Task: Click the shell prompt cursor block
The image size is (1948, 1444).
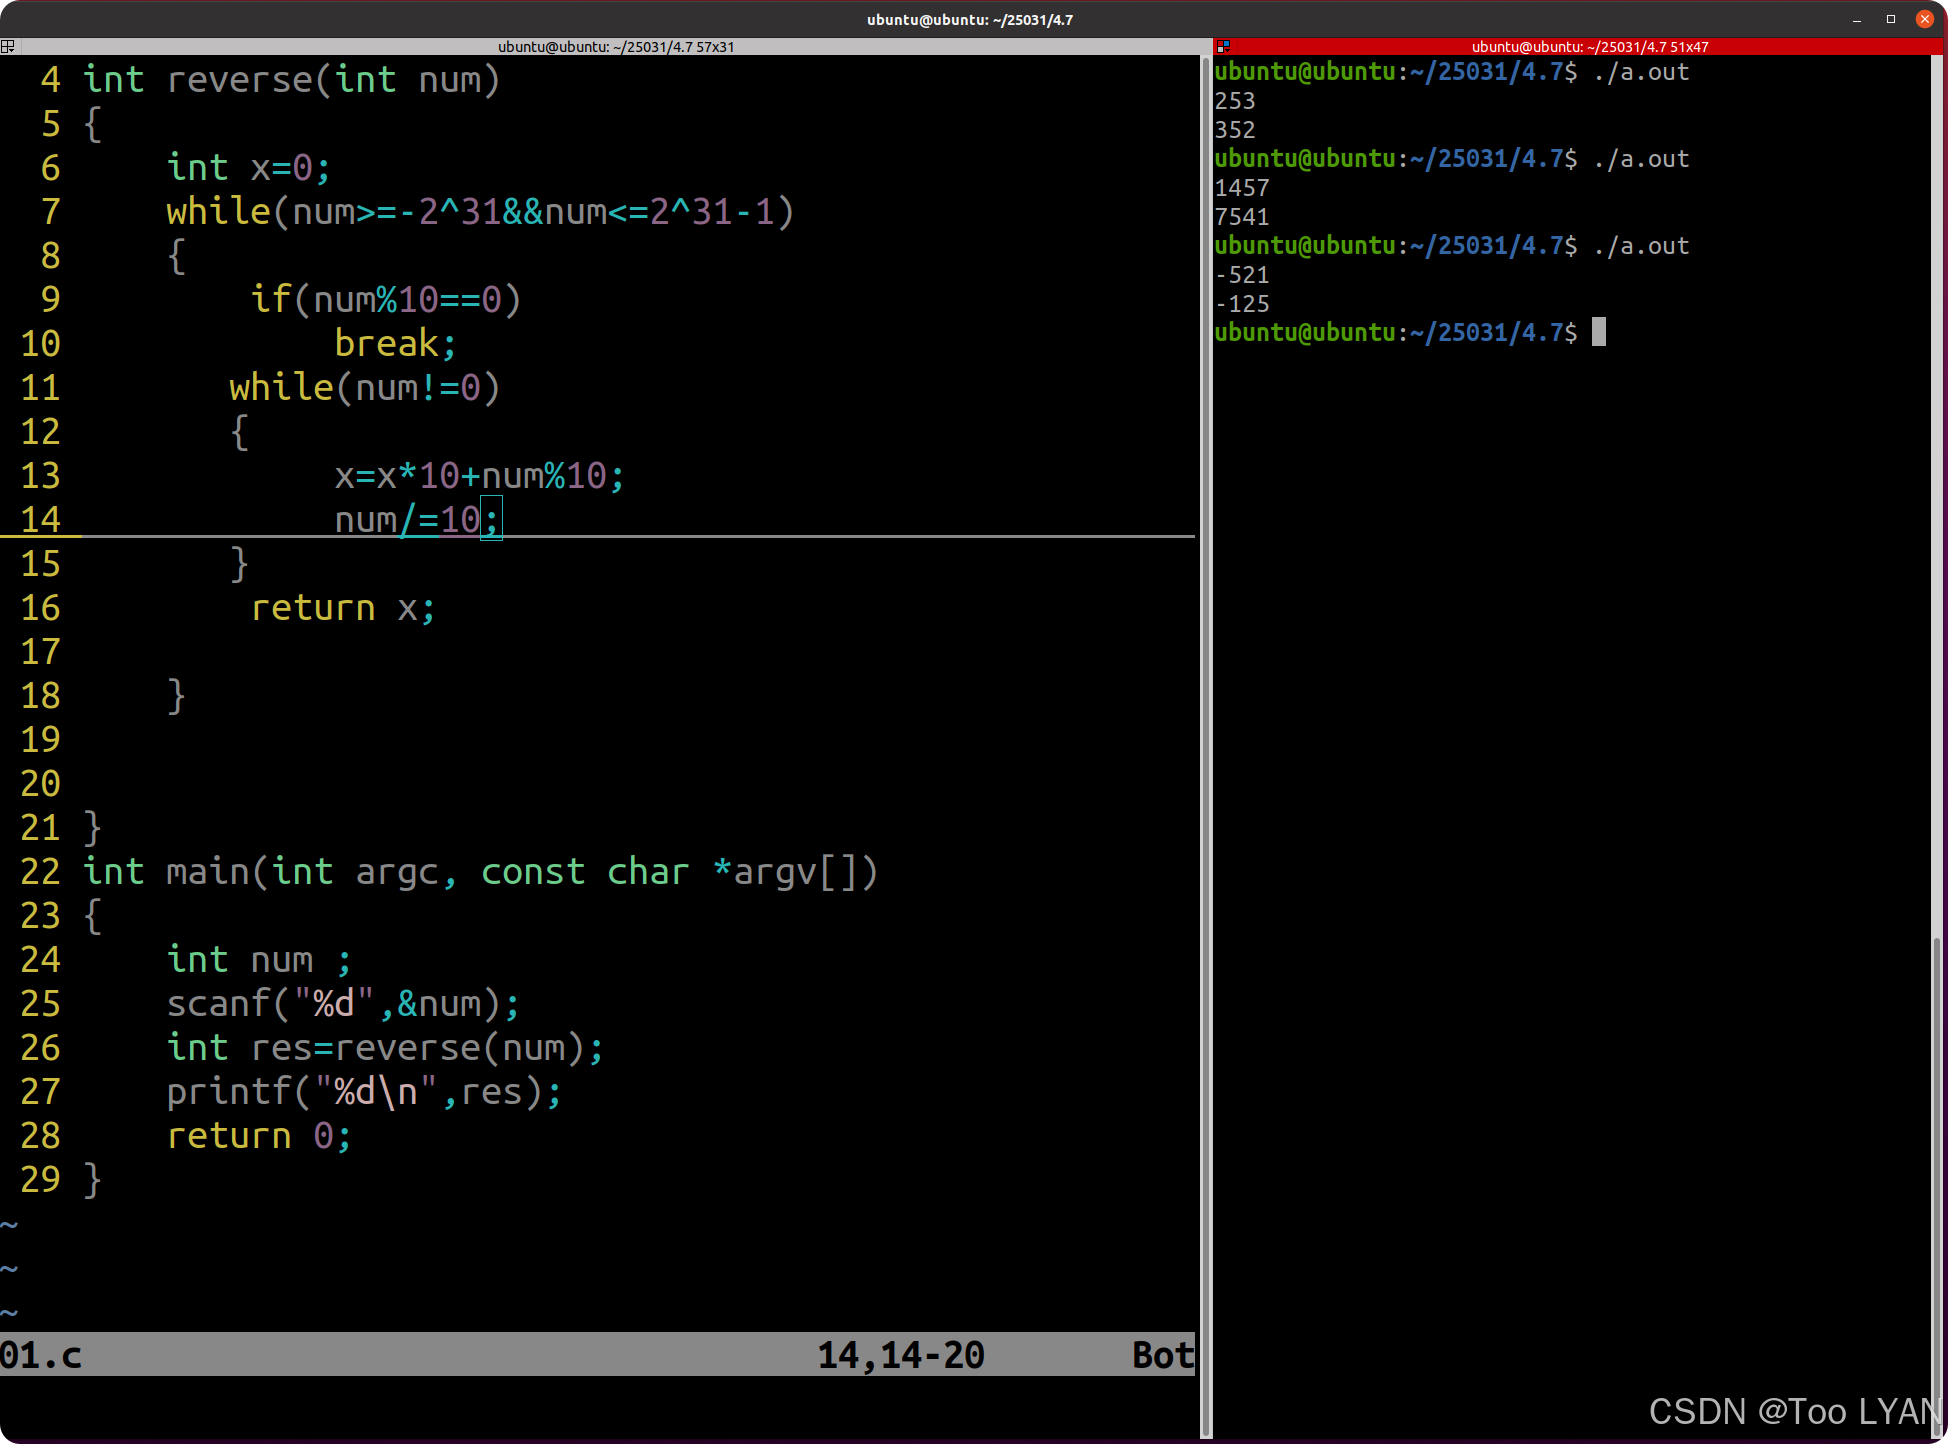Action: coord(1599,332)
